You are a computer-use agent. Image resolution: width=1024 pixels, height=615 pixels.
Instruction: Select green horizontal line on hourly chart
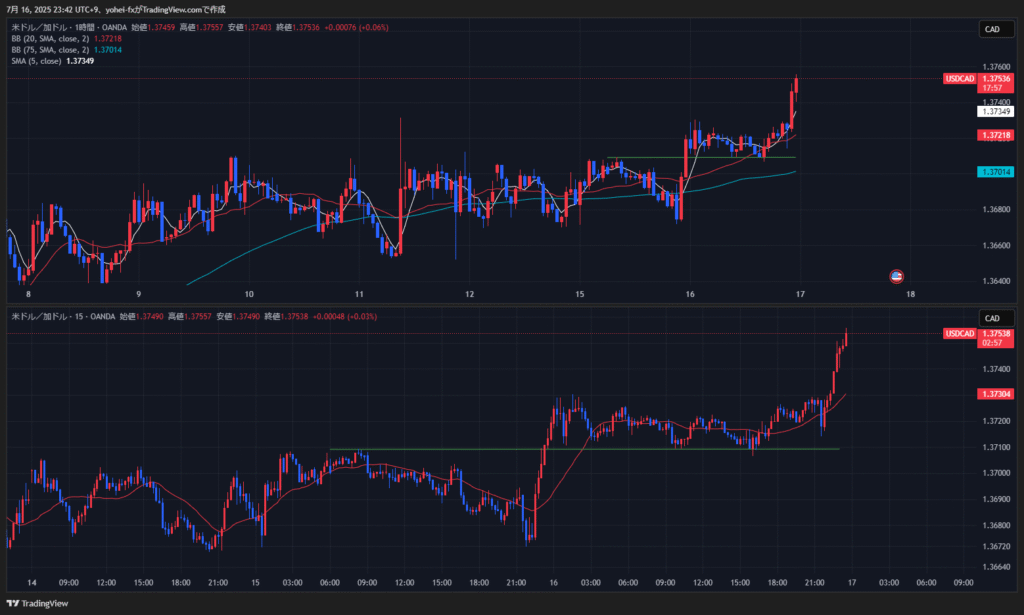click(x=700, y=157)
